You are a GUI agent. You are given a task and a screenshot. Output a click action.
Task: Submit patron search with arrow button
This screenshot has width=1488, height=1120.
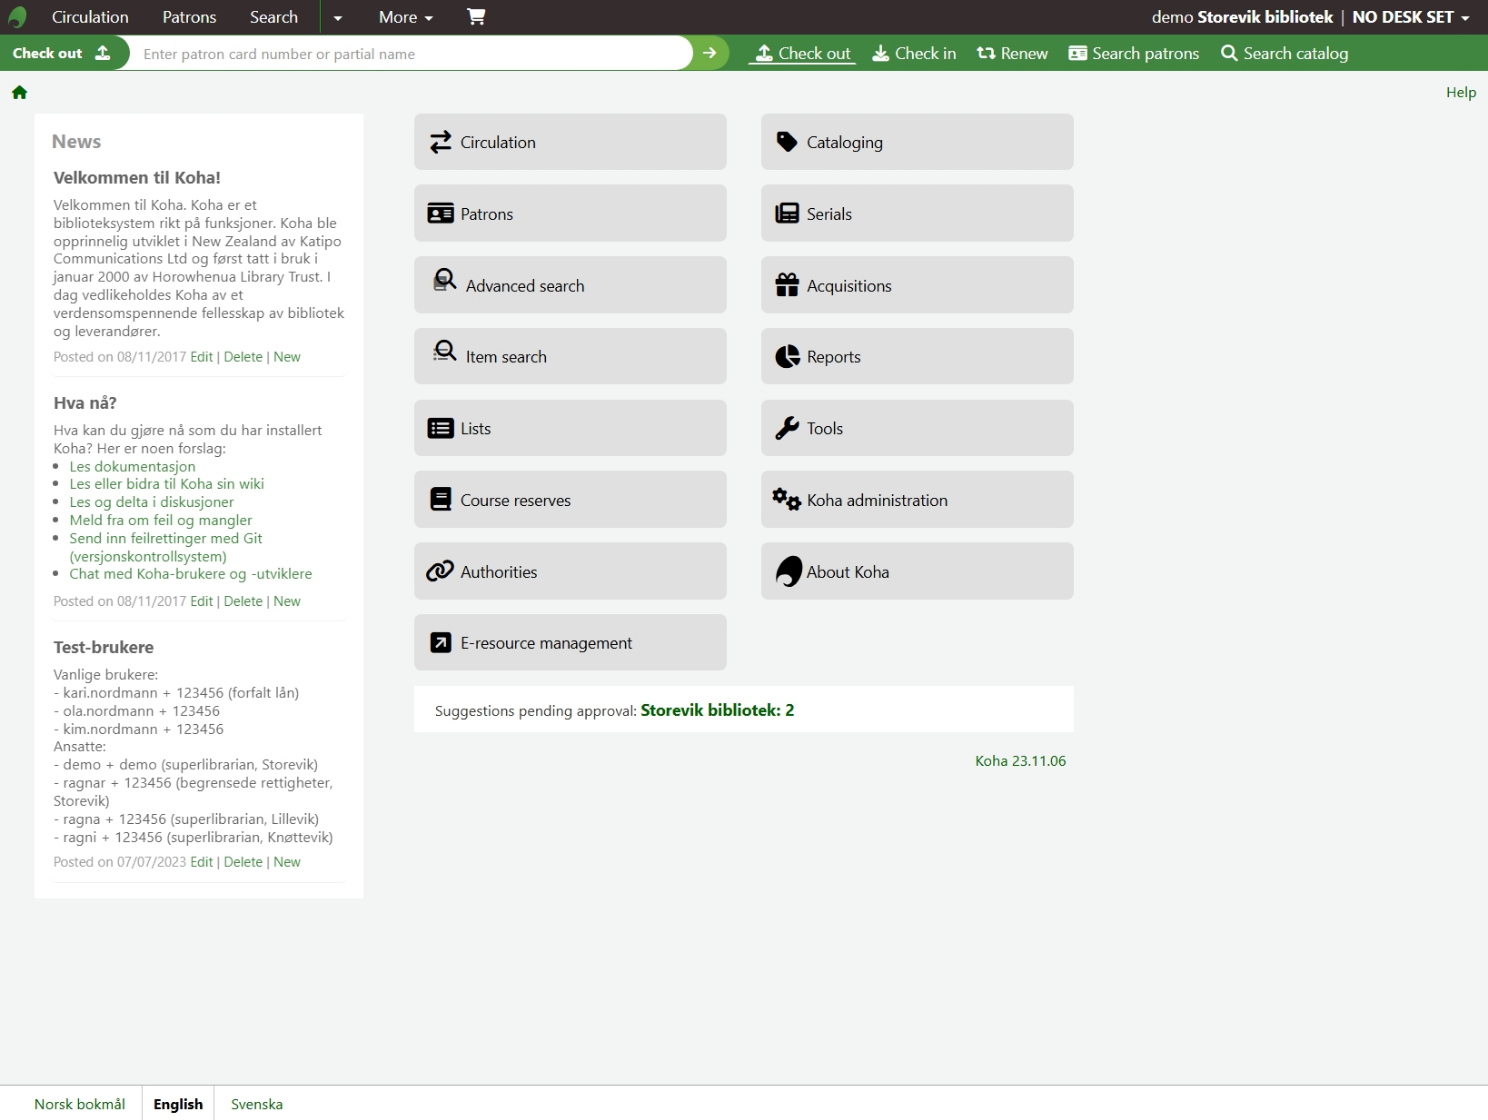click(x=709, y=53)
